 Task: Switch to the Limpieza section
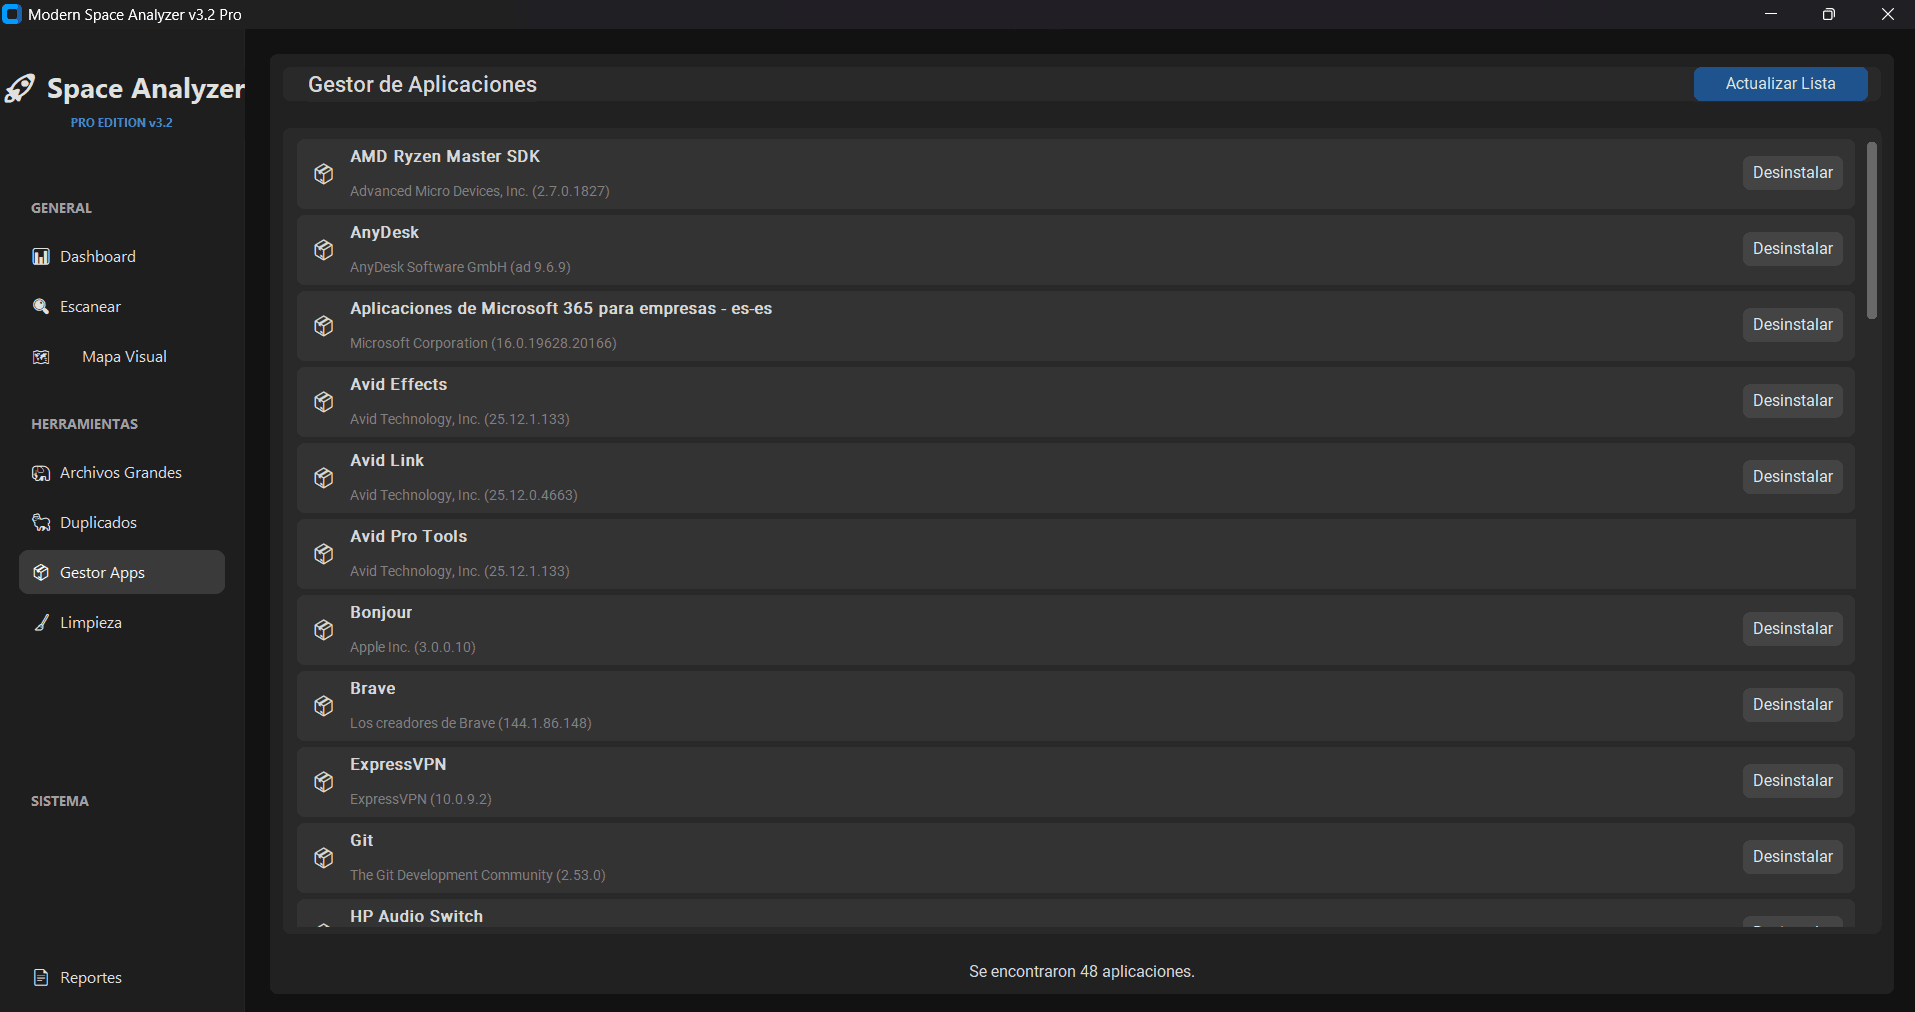tap(89, 622)
